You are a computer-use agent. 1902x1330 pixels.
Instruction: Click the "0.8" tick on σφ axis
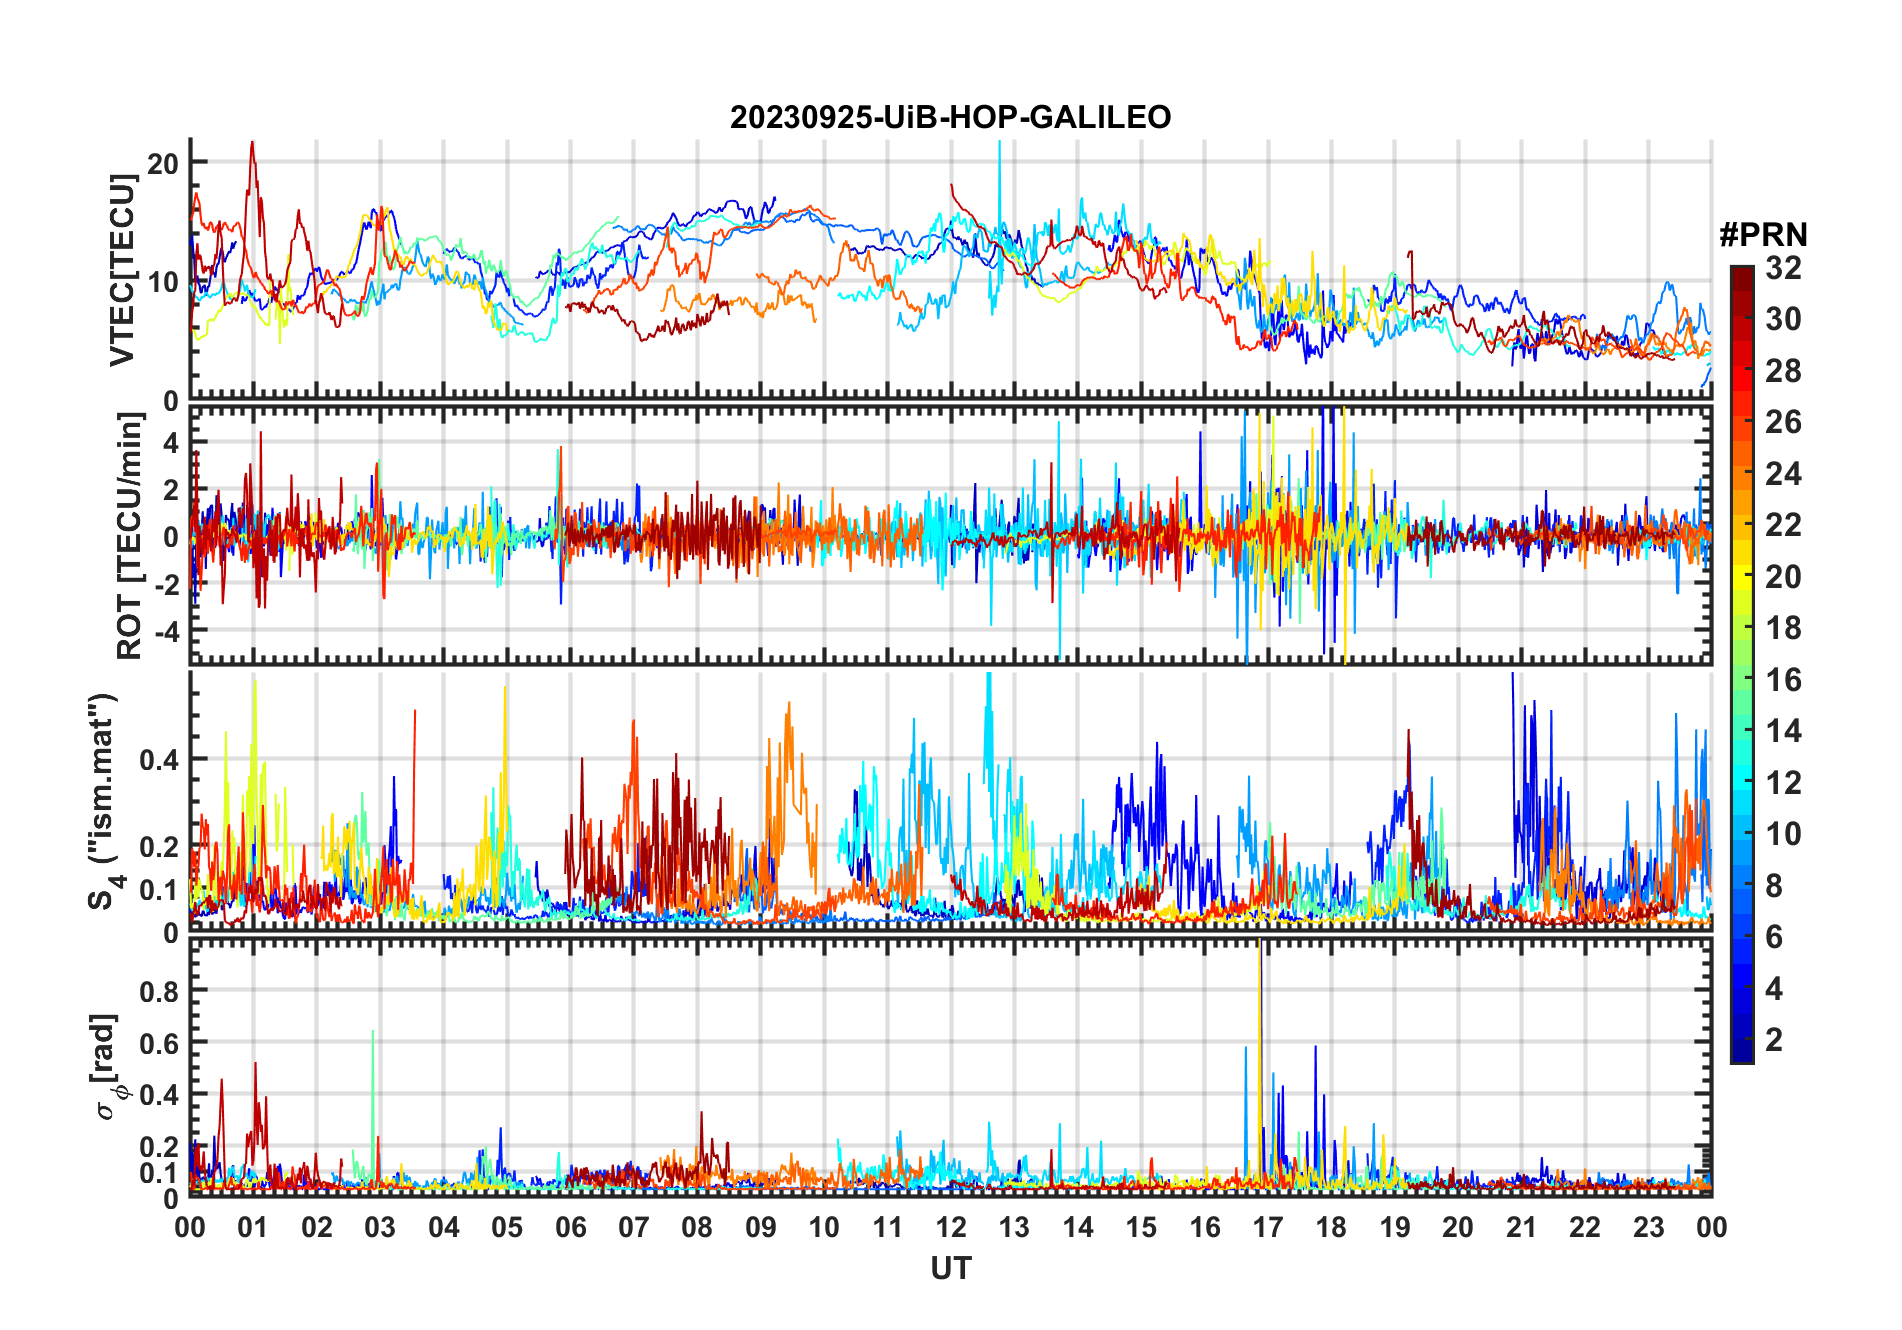(160, 991)
